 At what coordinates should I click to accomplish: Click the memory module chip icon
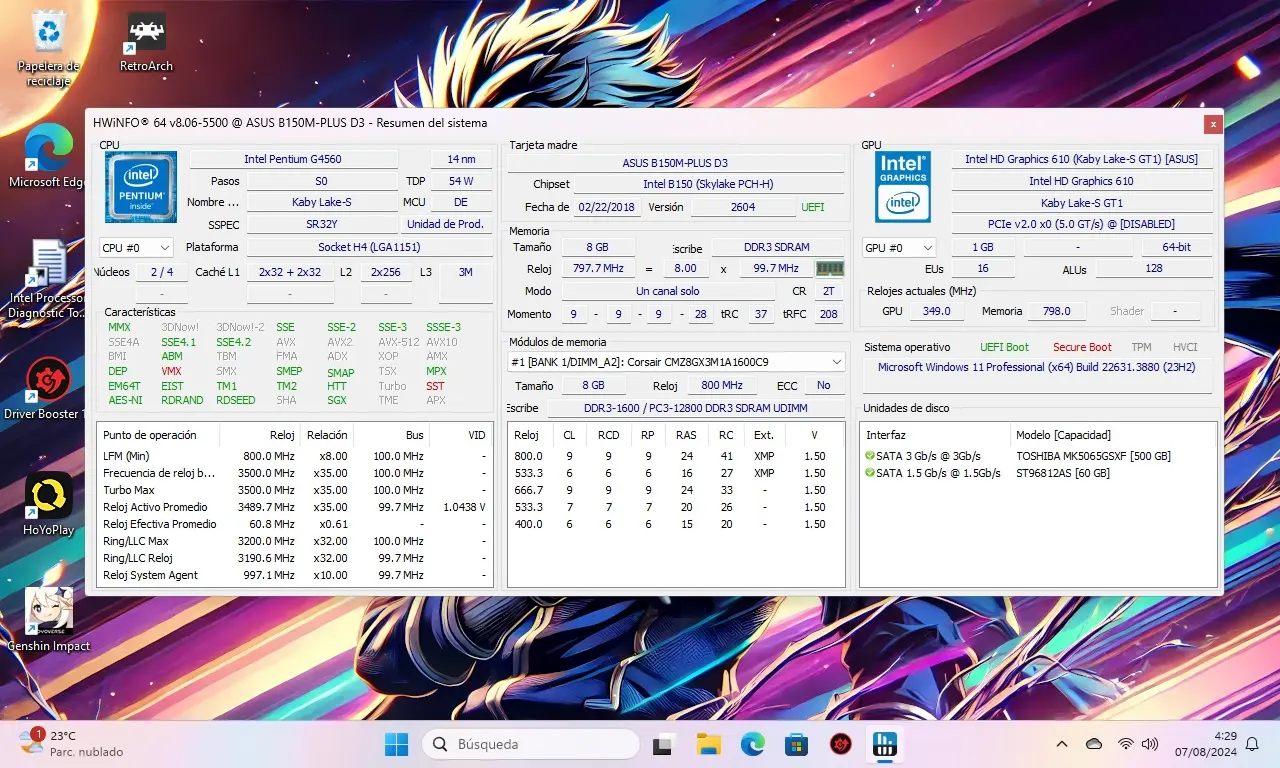point(830,268)
